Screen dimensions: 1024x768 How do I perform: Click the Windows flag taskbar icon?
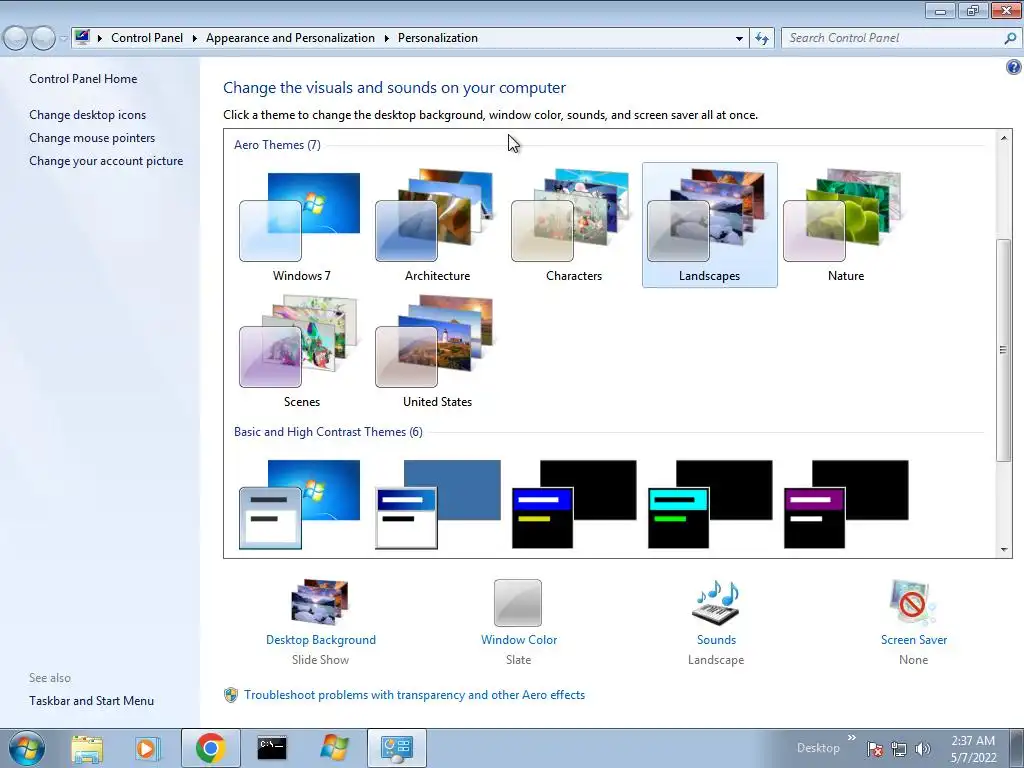point(334,748)
